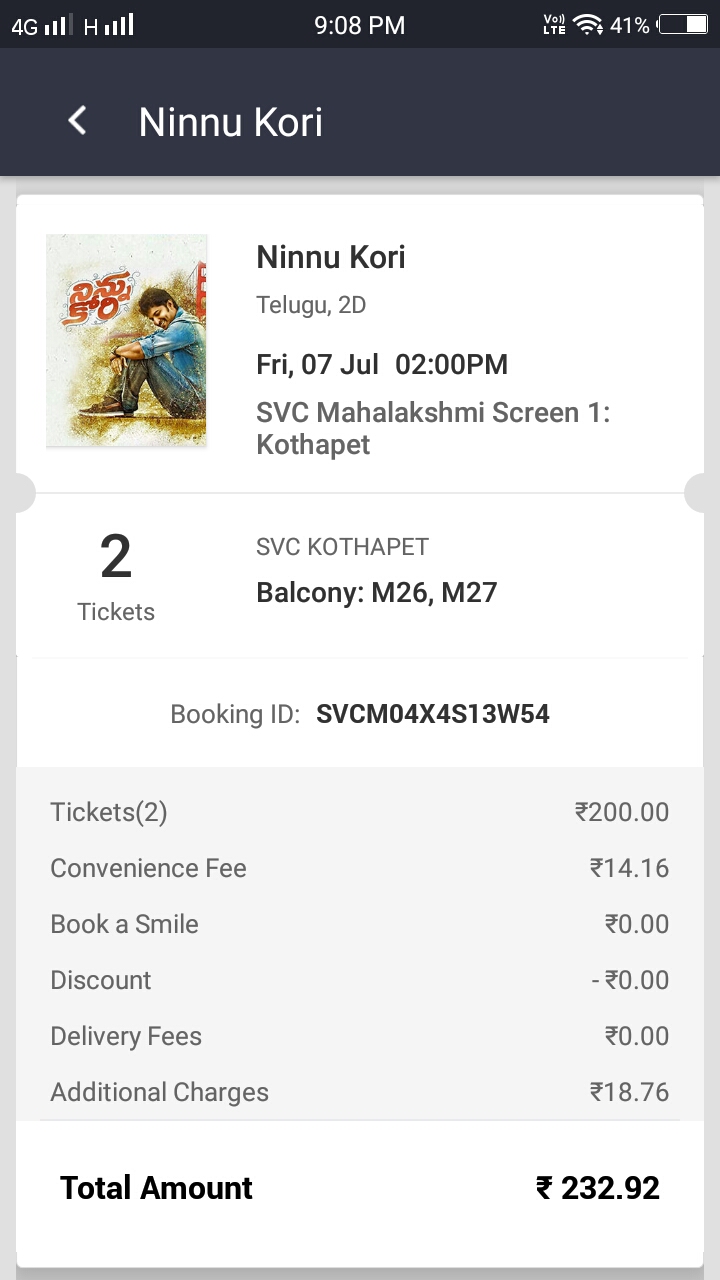Tap the H network signal icon
Viewport: 720px width, 1280px height.
tap(109, 25)
